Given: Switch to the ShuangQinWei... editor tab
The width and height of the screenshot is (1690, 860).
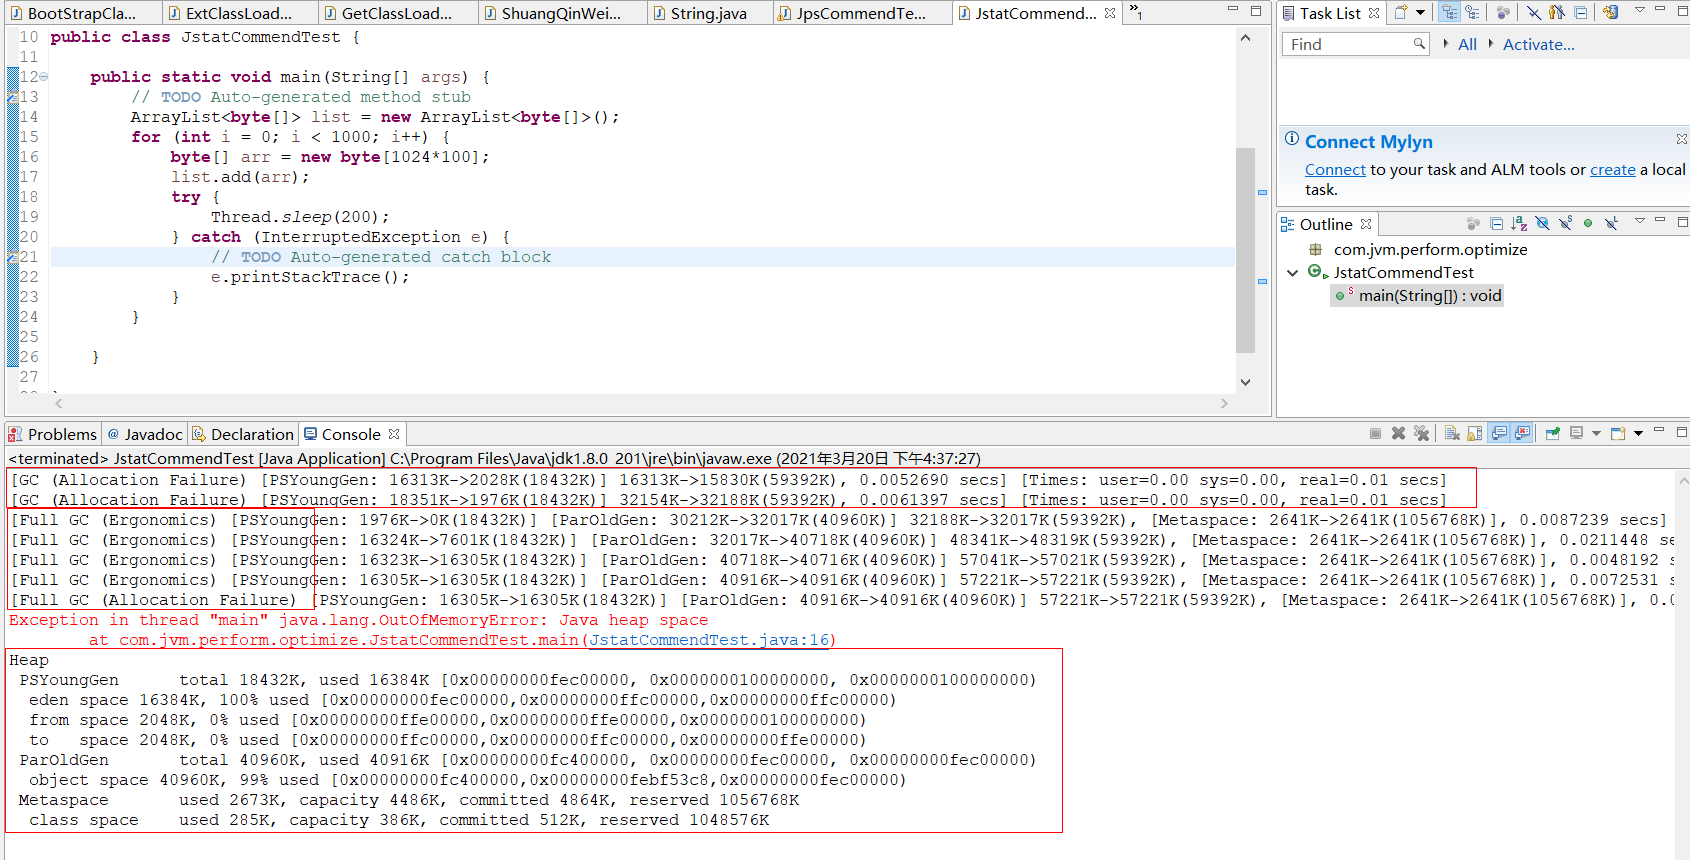Looking at the screenshot, I should click(560, 13).
